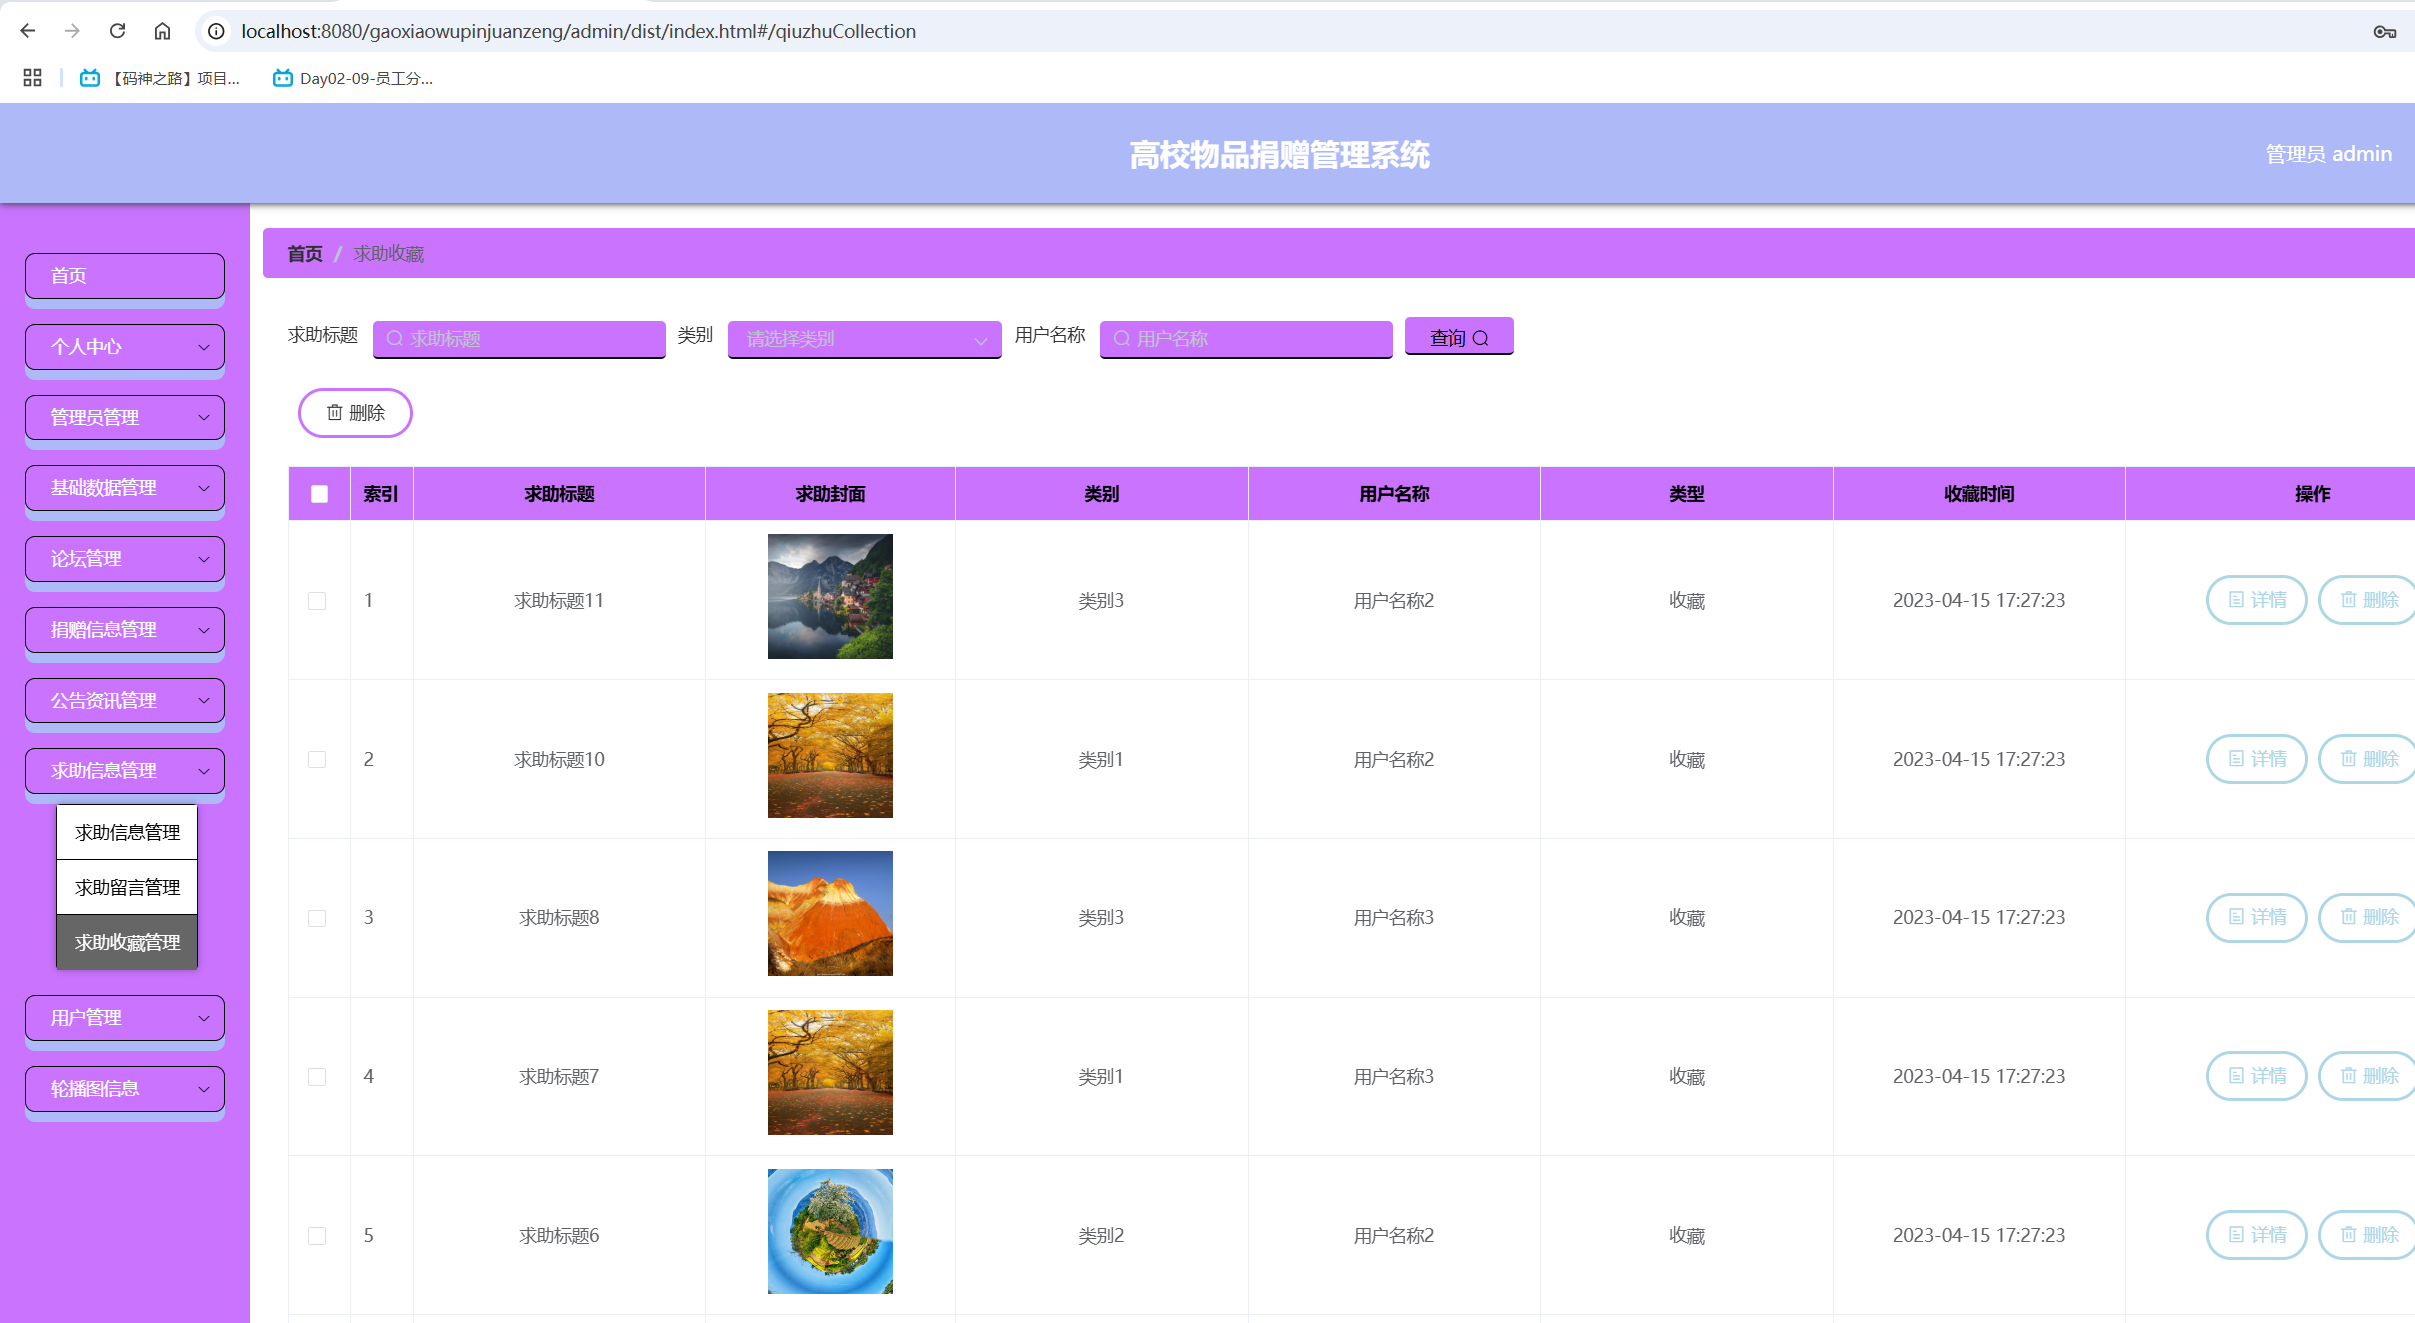Click the batch 删除 button above the table
The height and width of the screenshot is (1323, 2415).
click(355, 413)
